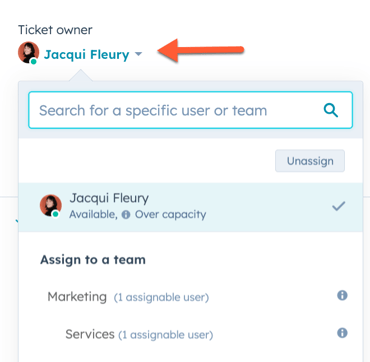The width and height of the screenshot is (370, 362).
Task: Click the info icon on Marketing row
Action: click(342, 295)
